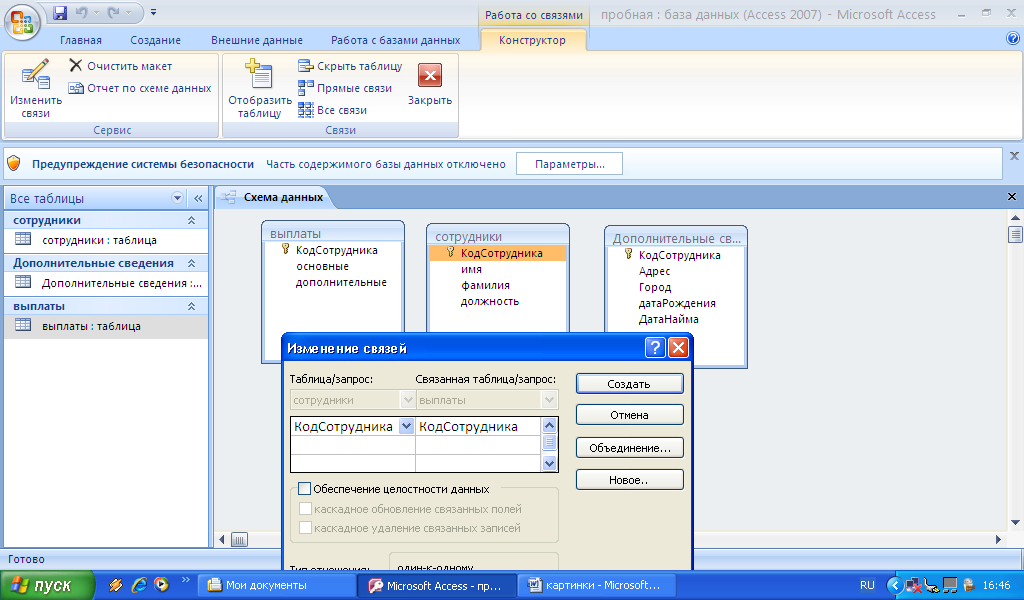This screenshot has height=600, width=1024.
Task: Select the Конструктор tab
Action: pos(532,40)
